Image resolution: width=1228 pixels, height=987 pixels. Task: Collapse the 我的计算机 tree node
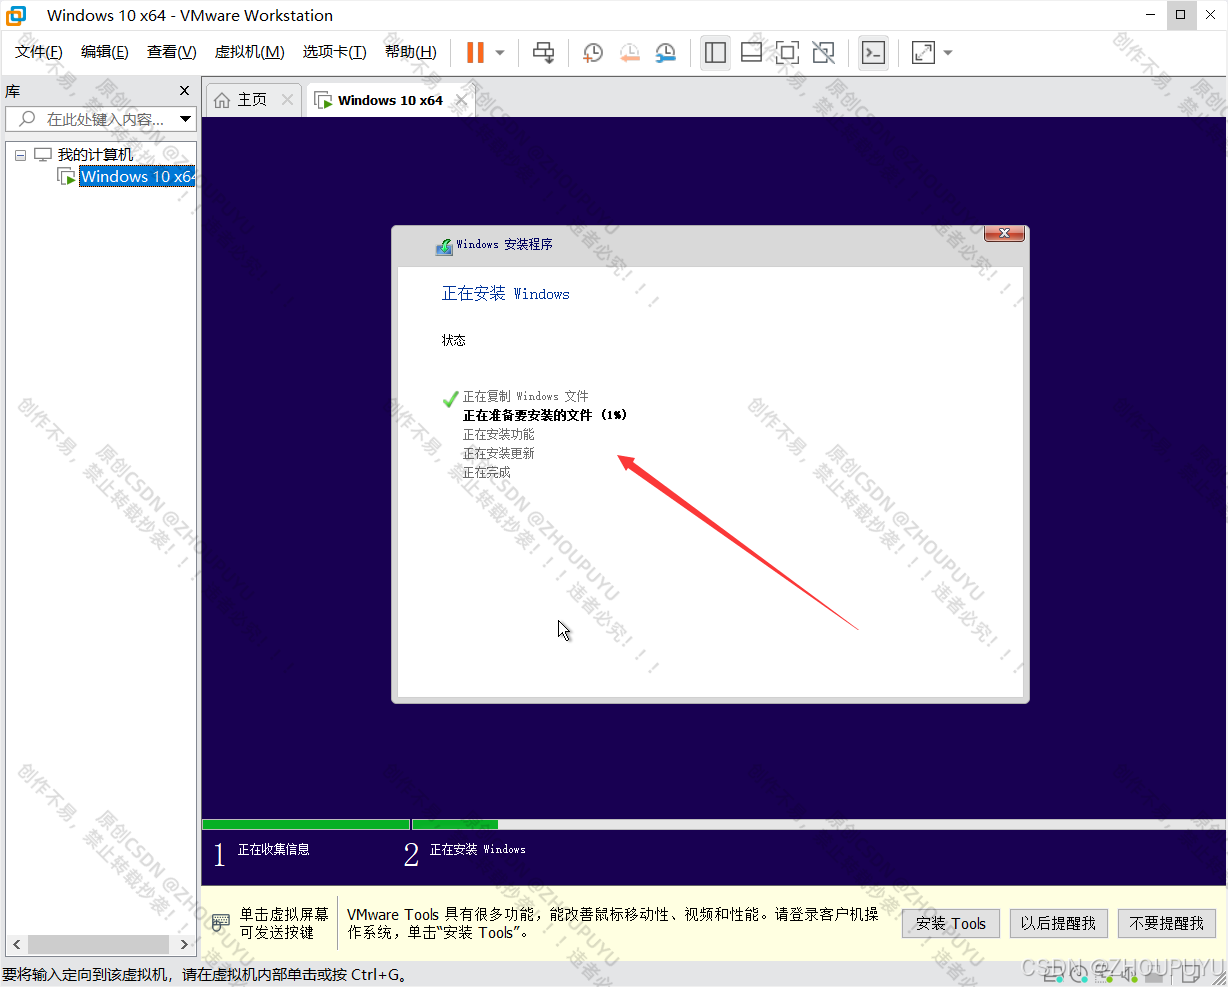coord(20,155)
